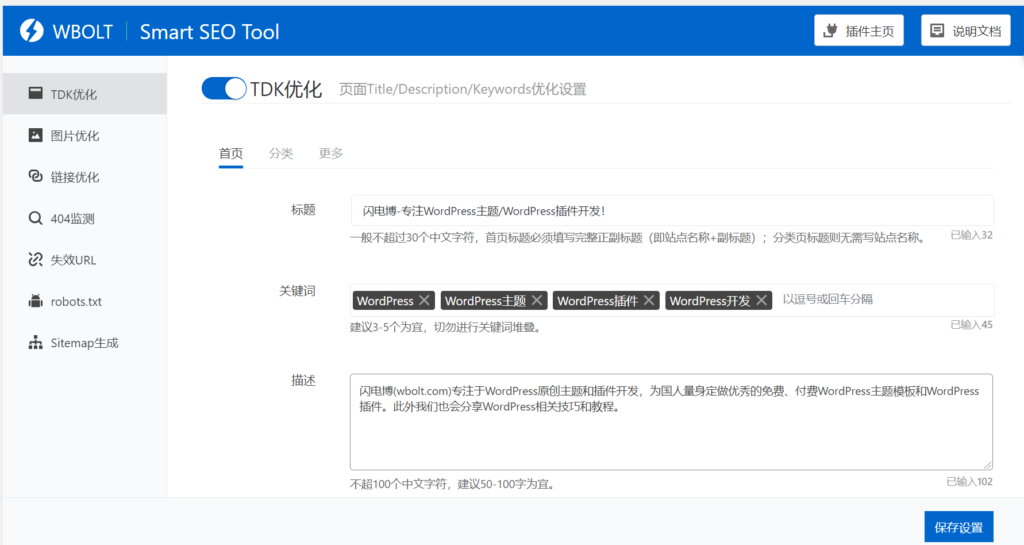Screen dimensions: 1024x545
Task: Open robots.txt settings section
Action: pyautogui.click(x=76, y=301)
